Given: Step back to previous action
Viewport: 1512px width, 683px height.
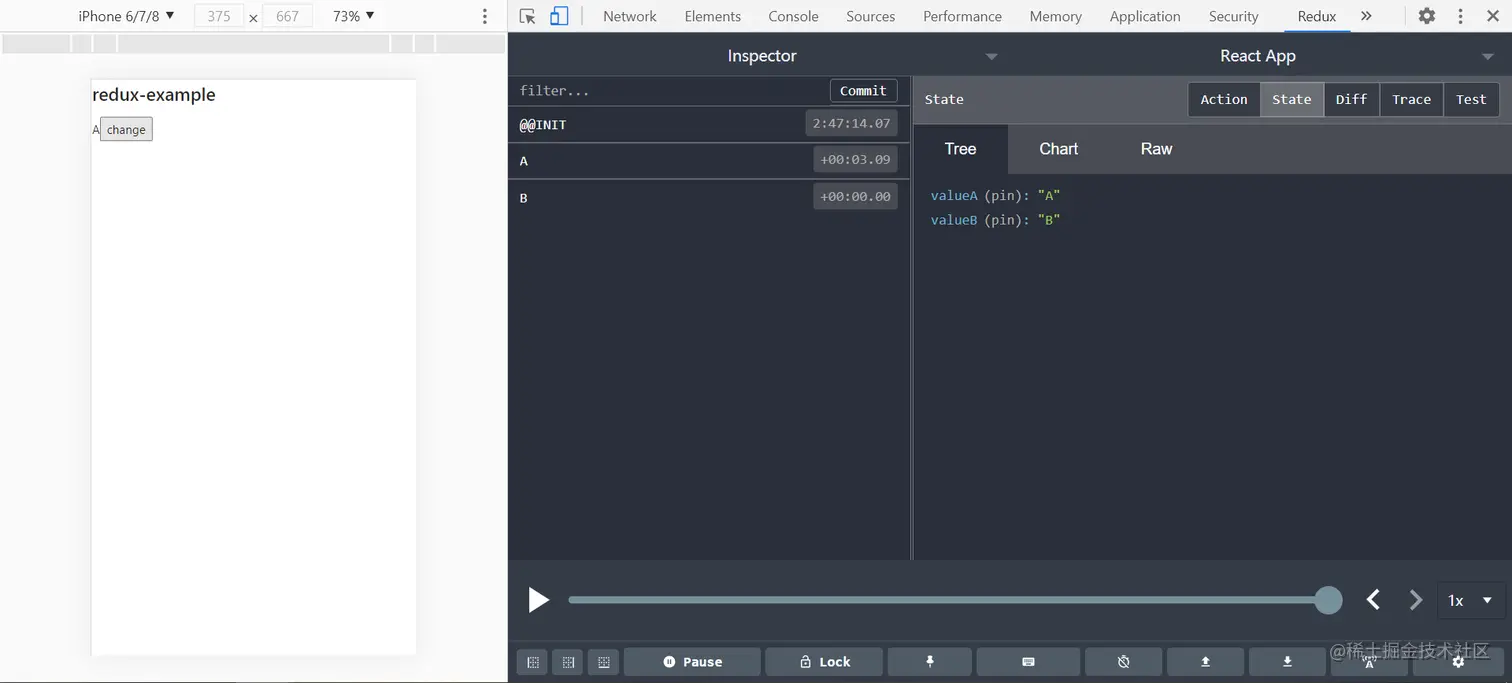Looking at the screenshot, I should tap(1374, 600).
